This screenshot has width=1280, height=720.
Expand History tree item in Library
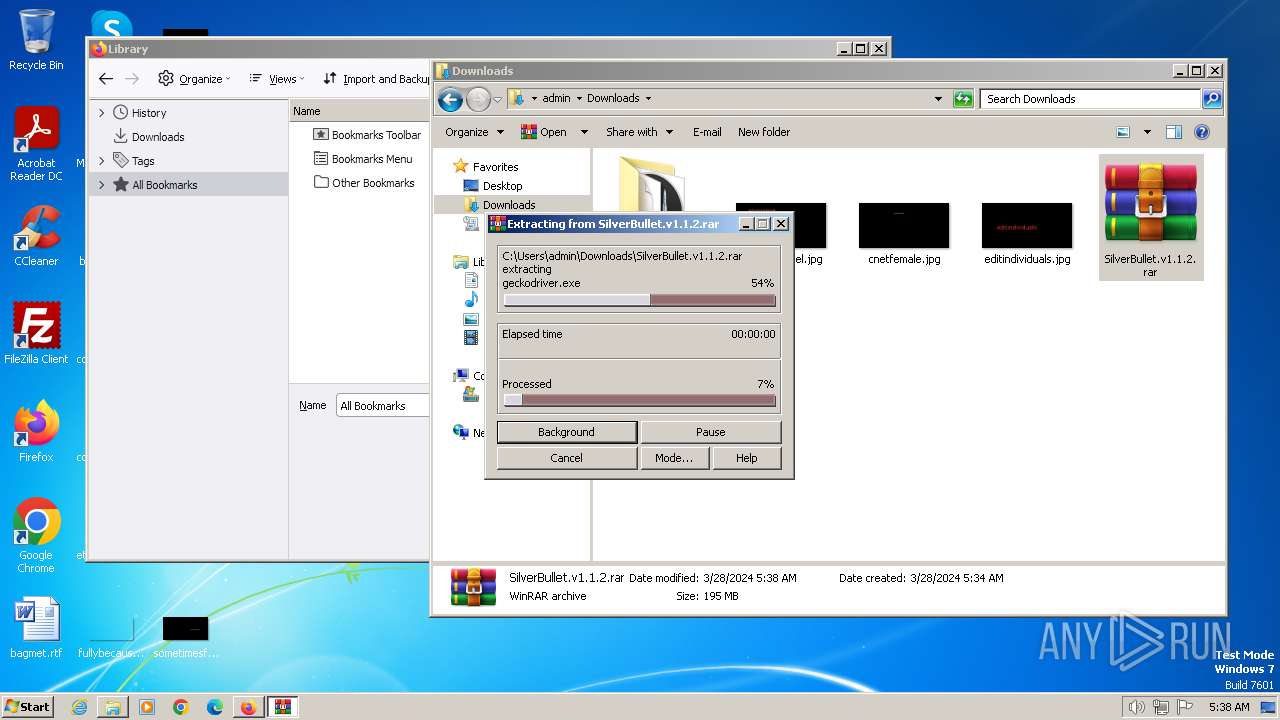tap(101, 113)
